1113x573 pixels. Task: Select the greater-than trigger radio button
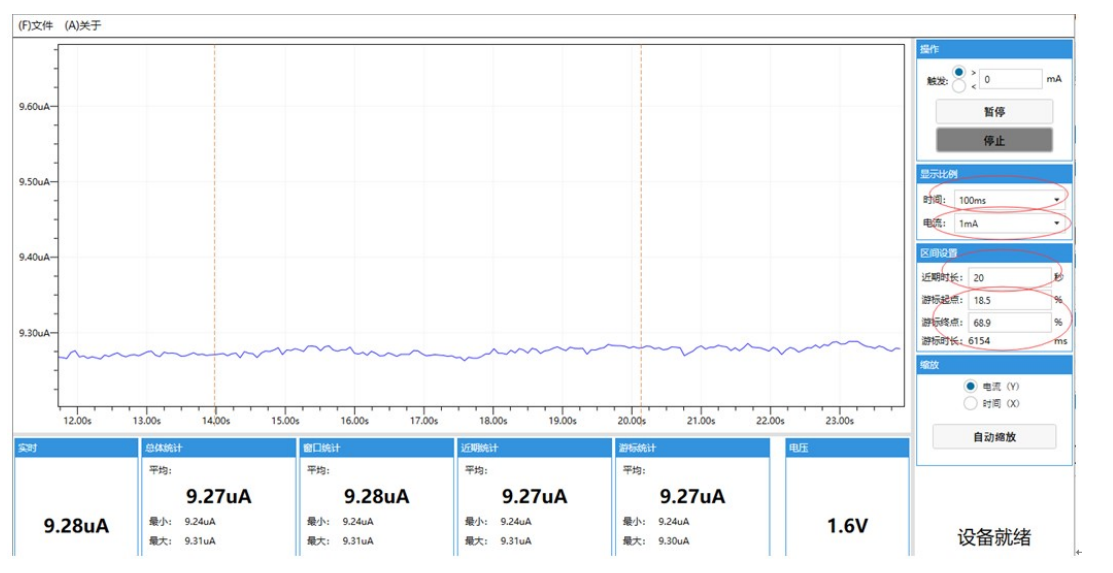960,72
